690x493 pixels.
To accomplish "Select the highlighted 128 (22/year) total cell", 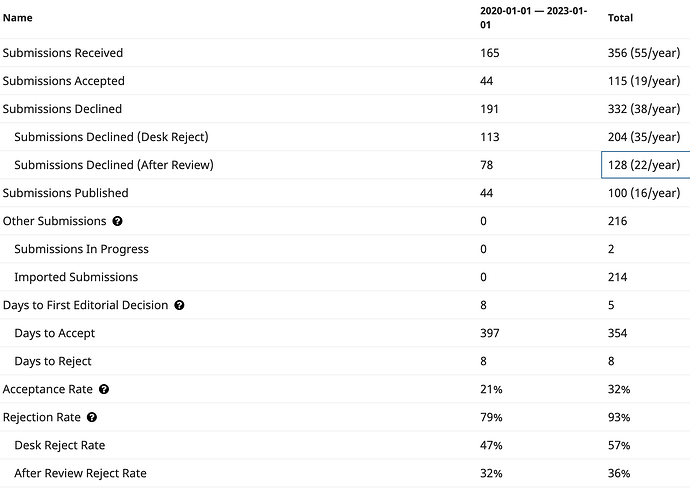I will coord(645,165).
